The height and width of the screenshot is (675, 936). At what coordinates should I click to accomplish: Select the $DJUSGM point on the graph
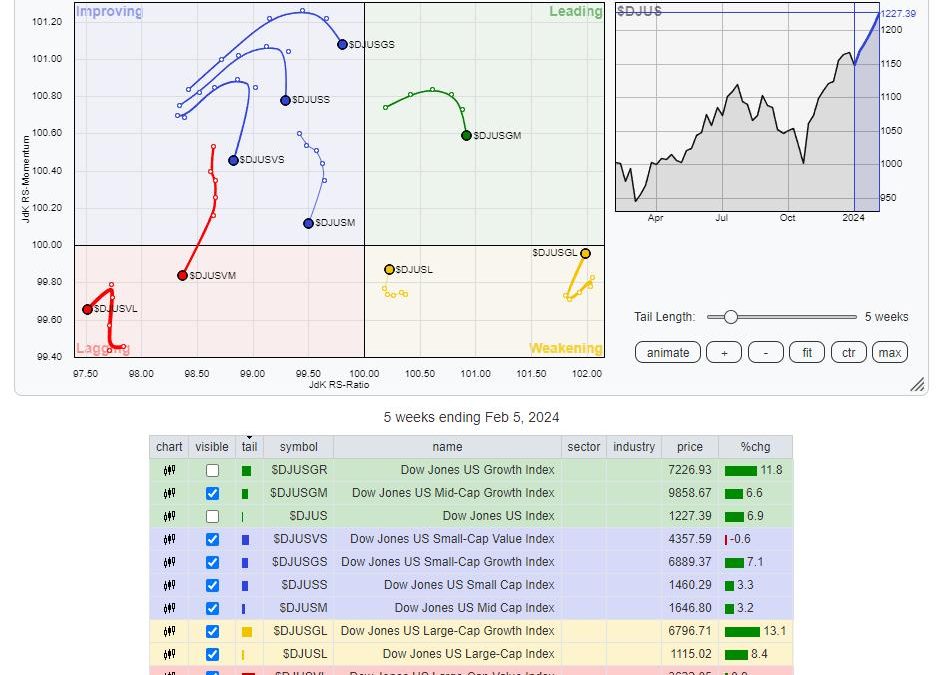[466, 135]
